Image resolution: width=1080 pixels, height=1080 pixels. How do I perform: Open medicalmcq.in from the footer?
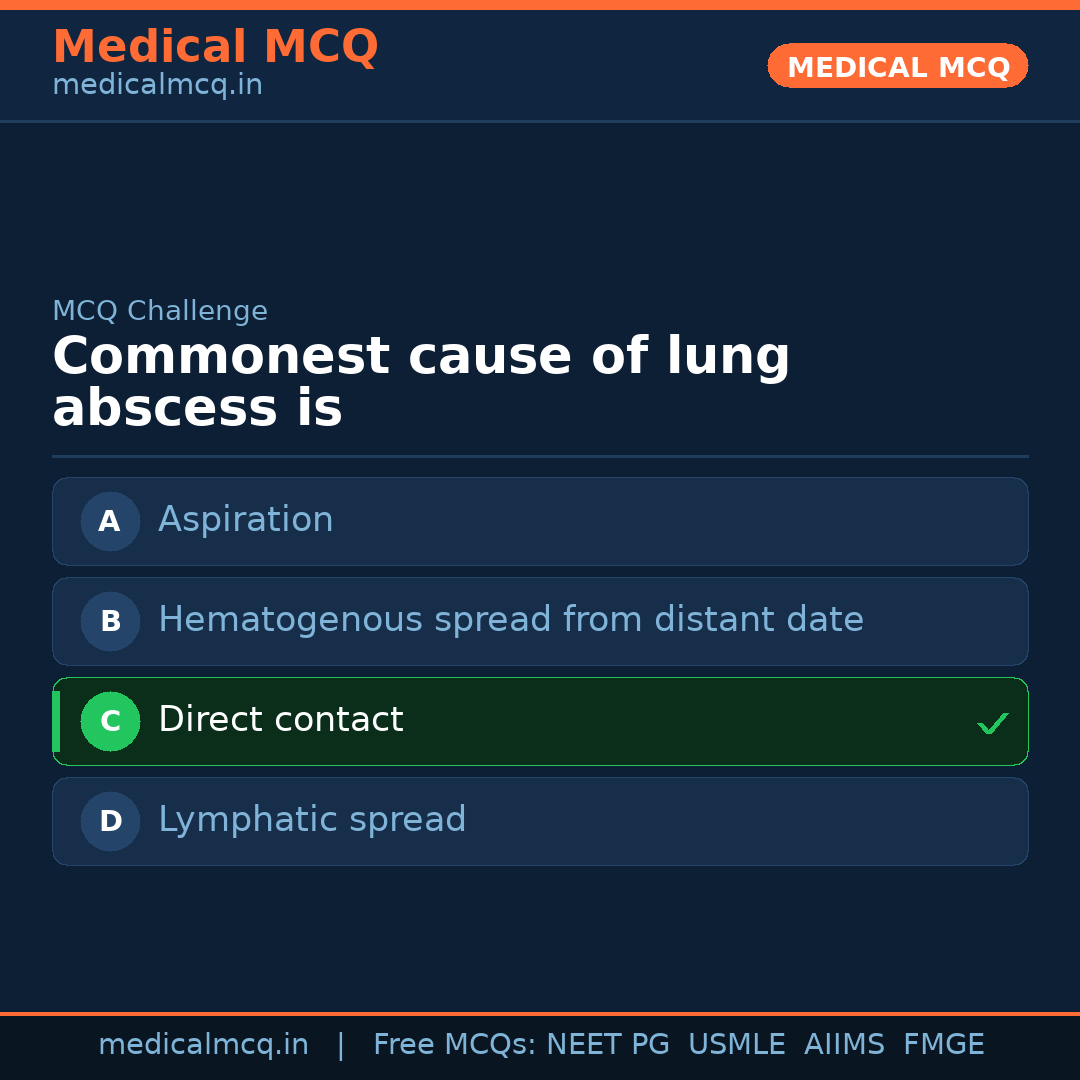pos(204,1044)
